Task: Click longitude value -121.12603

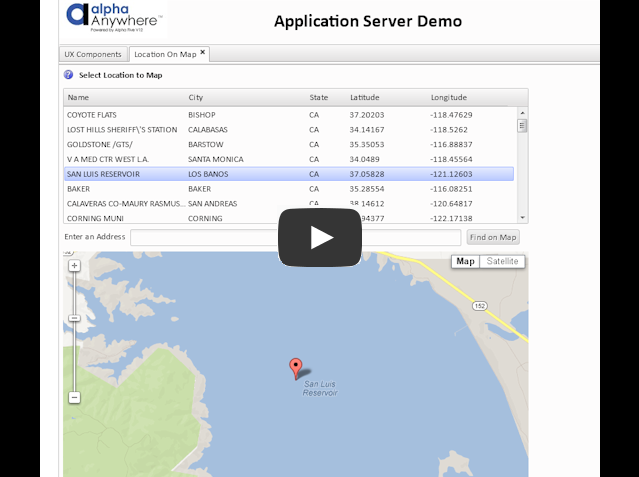Action: pyautogui.click(x=451, y=174)
